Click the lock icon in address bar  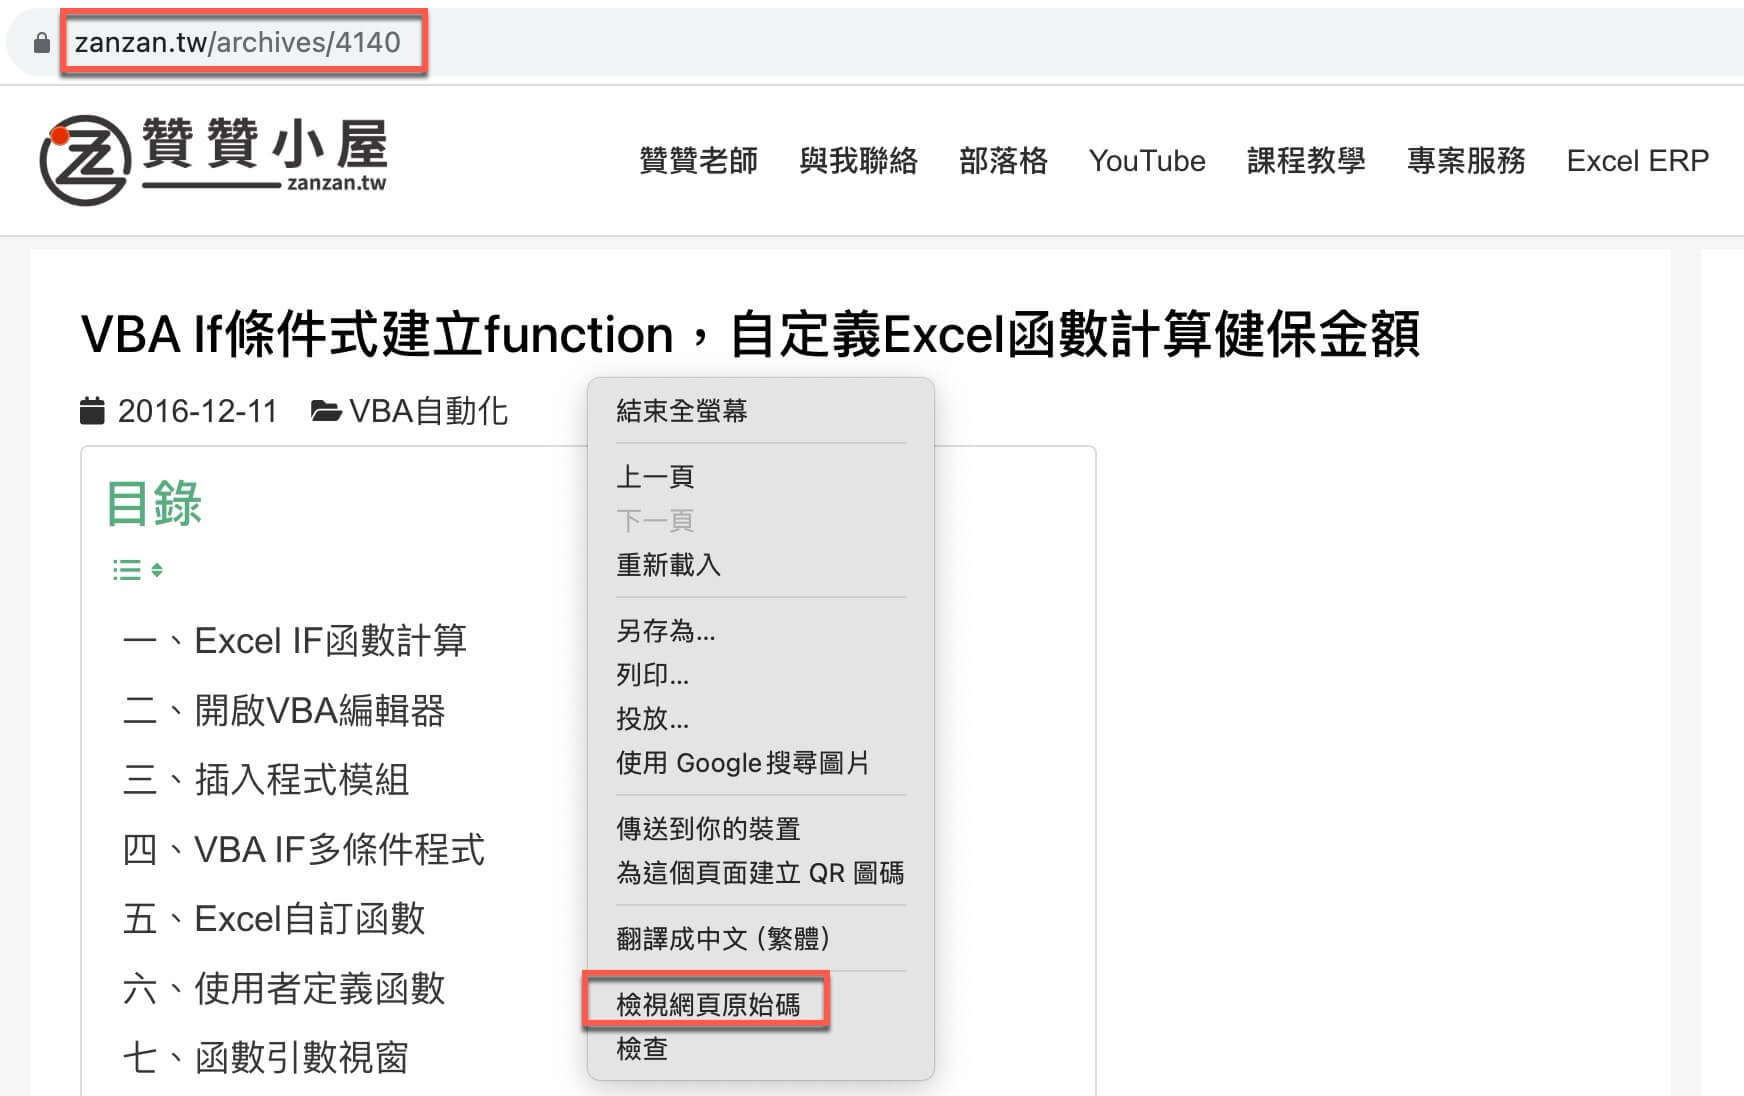(41, 43)
